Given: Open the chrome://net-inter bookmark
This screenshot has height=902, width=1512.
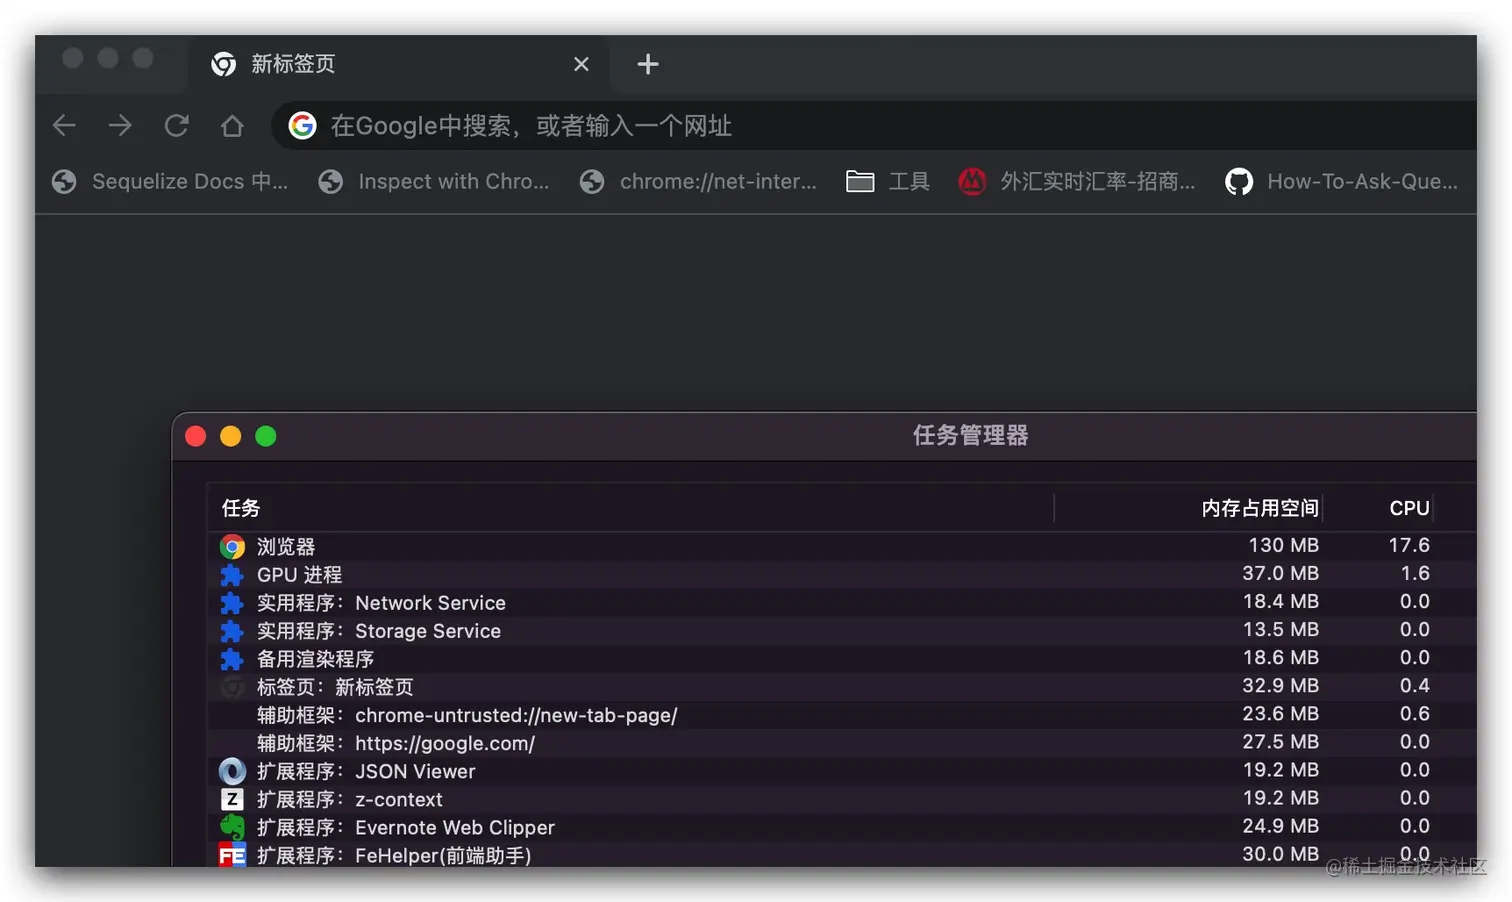Looking at the screenshot, I should pyautogui.click(x=700, y=181).
